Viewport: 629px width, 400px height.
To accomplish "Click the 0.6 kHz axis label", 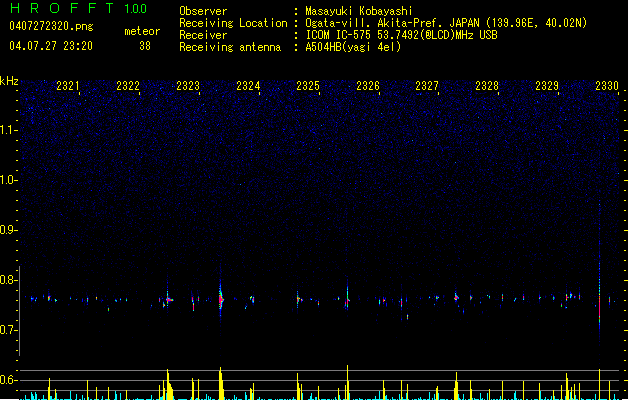I will click(9, 380).
